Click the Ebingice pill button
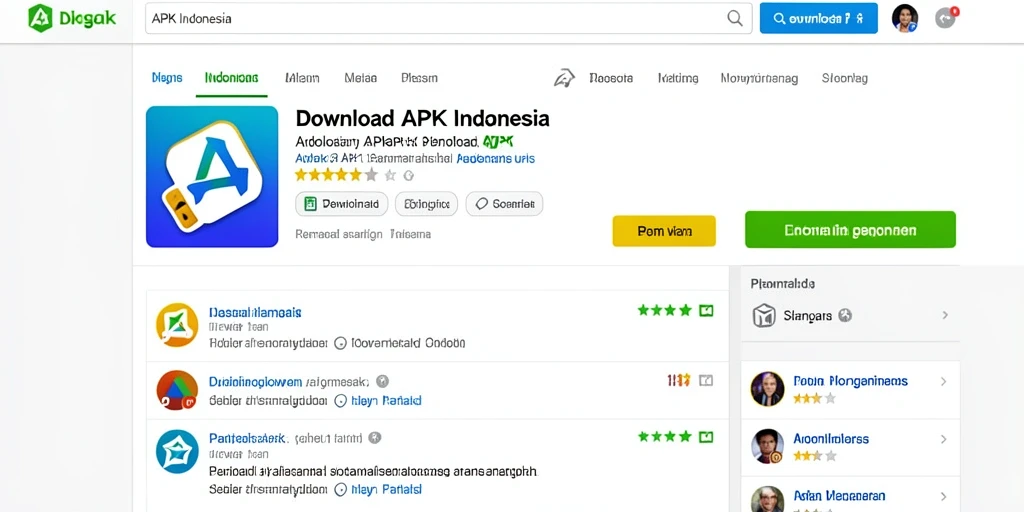The height and width of the screenshot is (512, 1024). (426, 204)
